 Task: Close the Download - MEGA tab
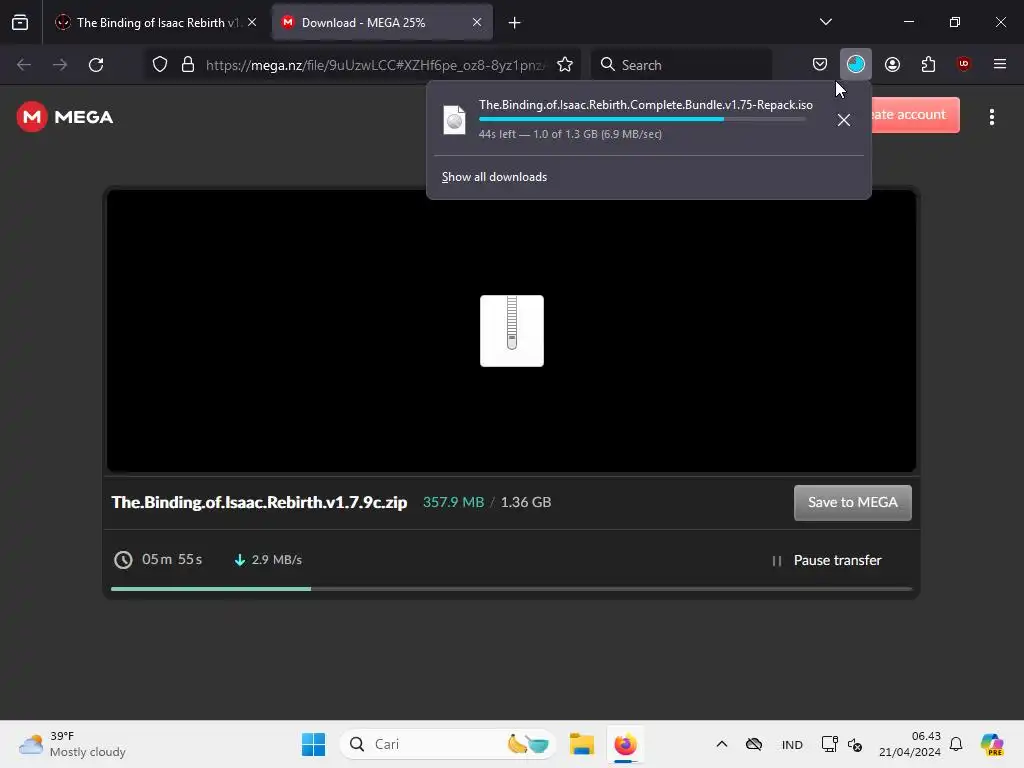tap(477, 22)
